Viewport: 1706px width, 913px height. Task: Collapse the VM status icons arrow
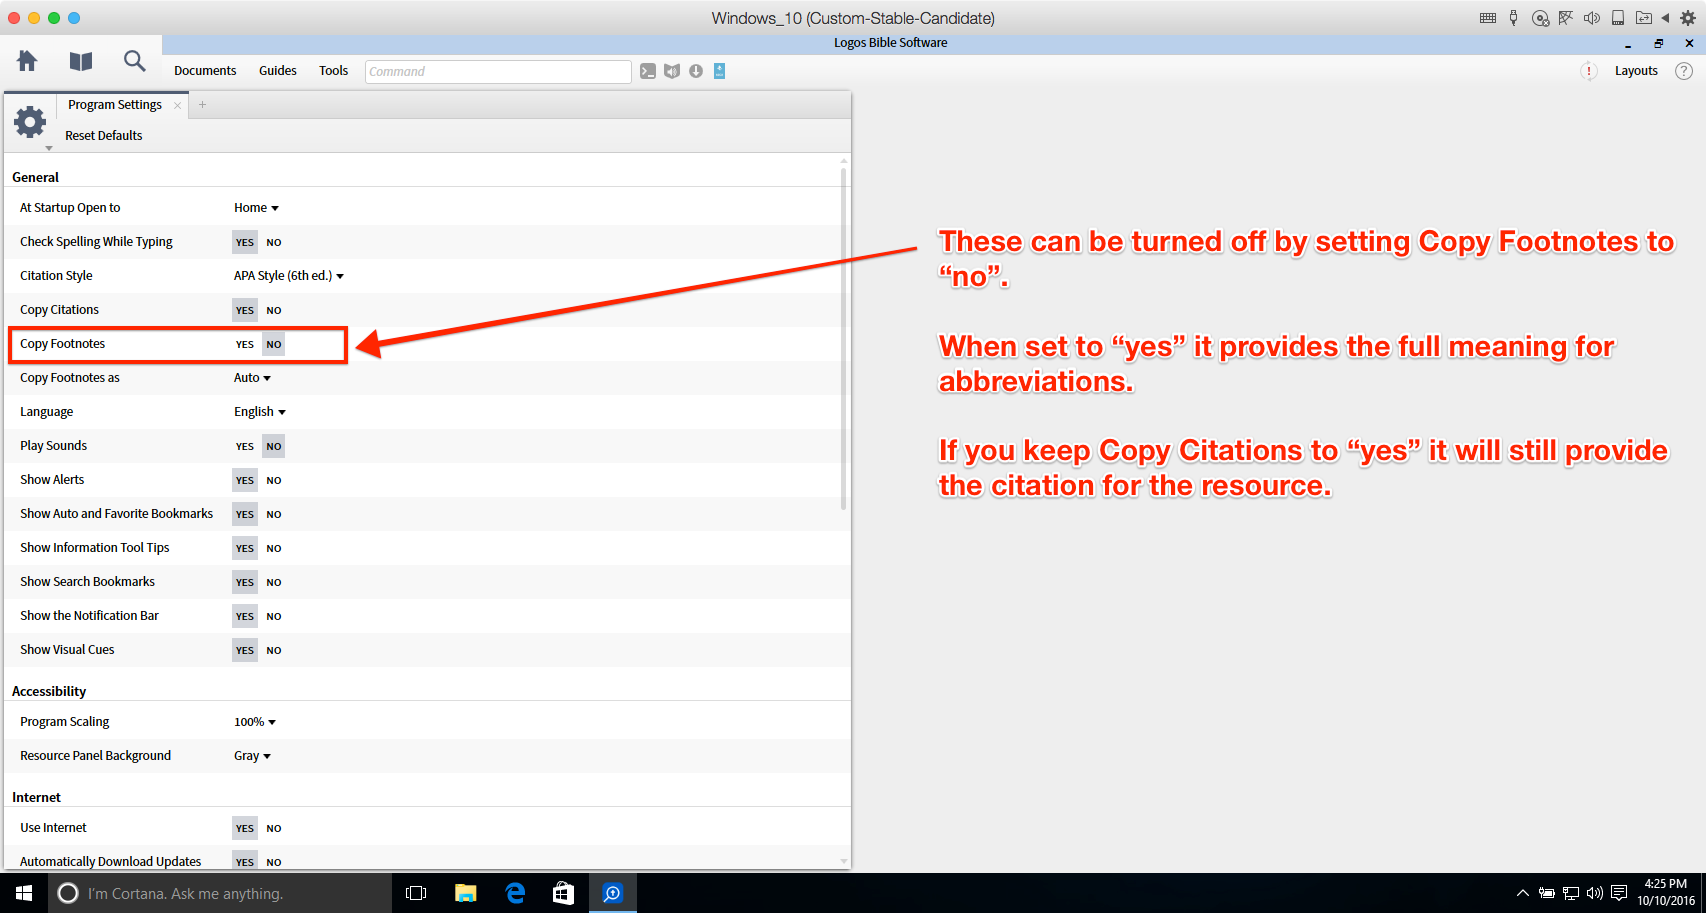click(1665, 18)
